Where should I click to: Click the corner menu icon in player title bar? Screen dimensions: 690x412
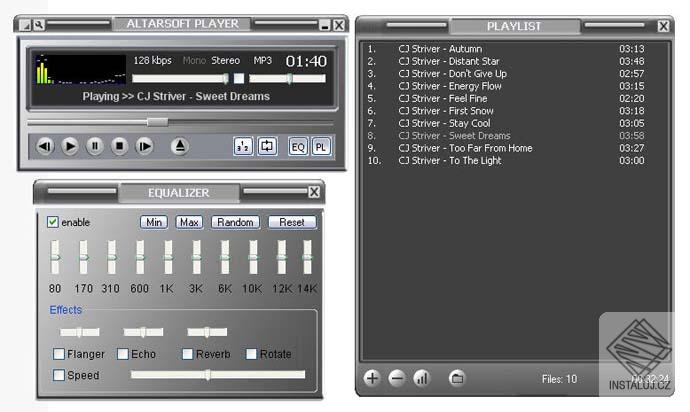point(26,26)
